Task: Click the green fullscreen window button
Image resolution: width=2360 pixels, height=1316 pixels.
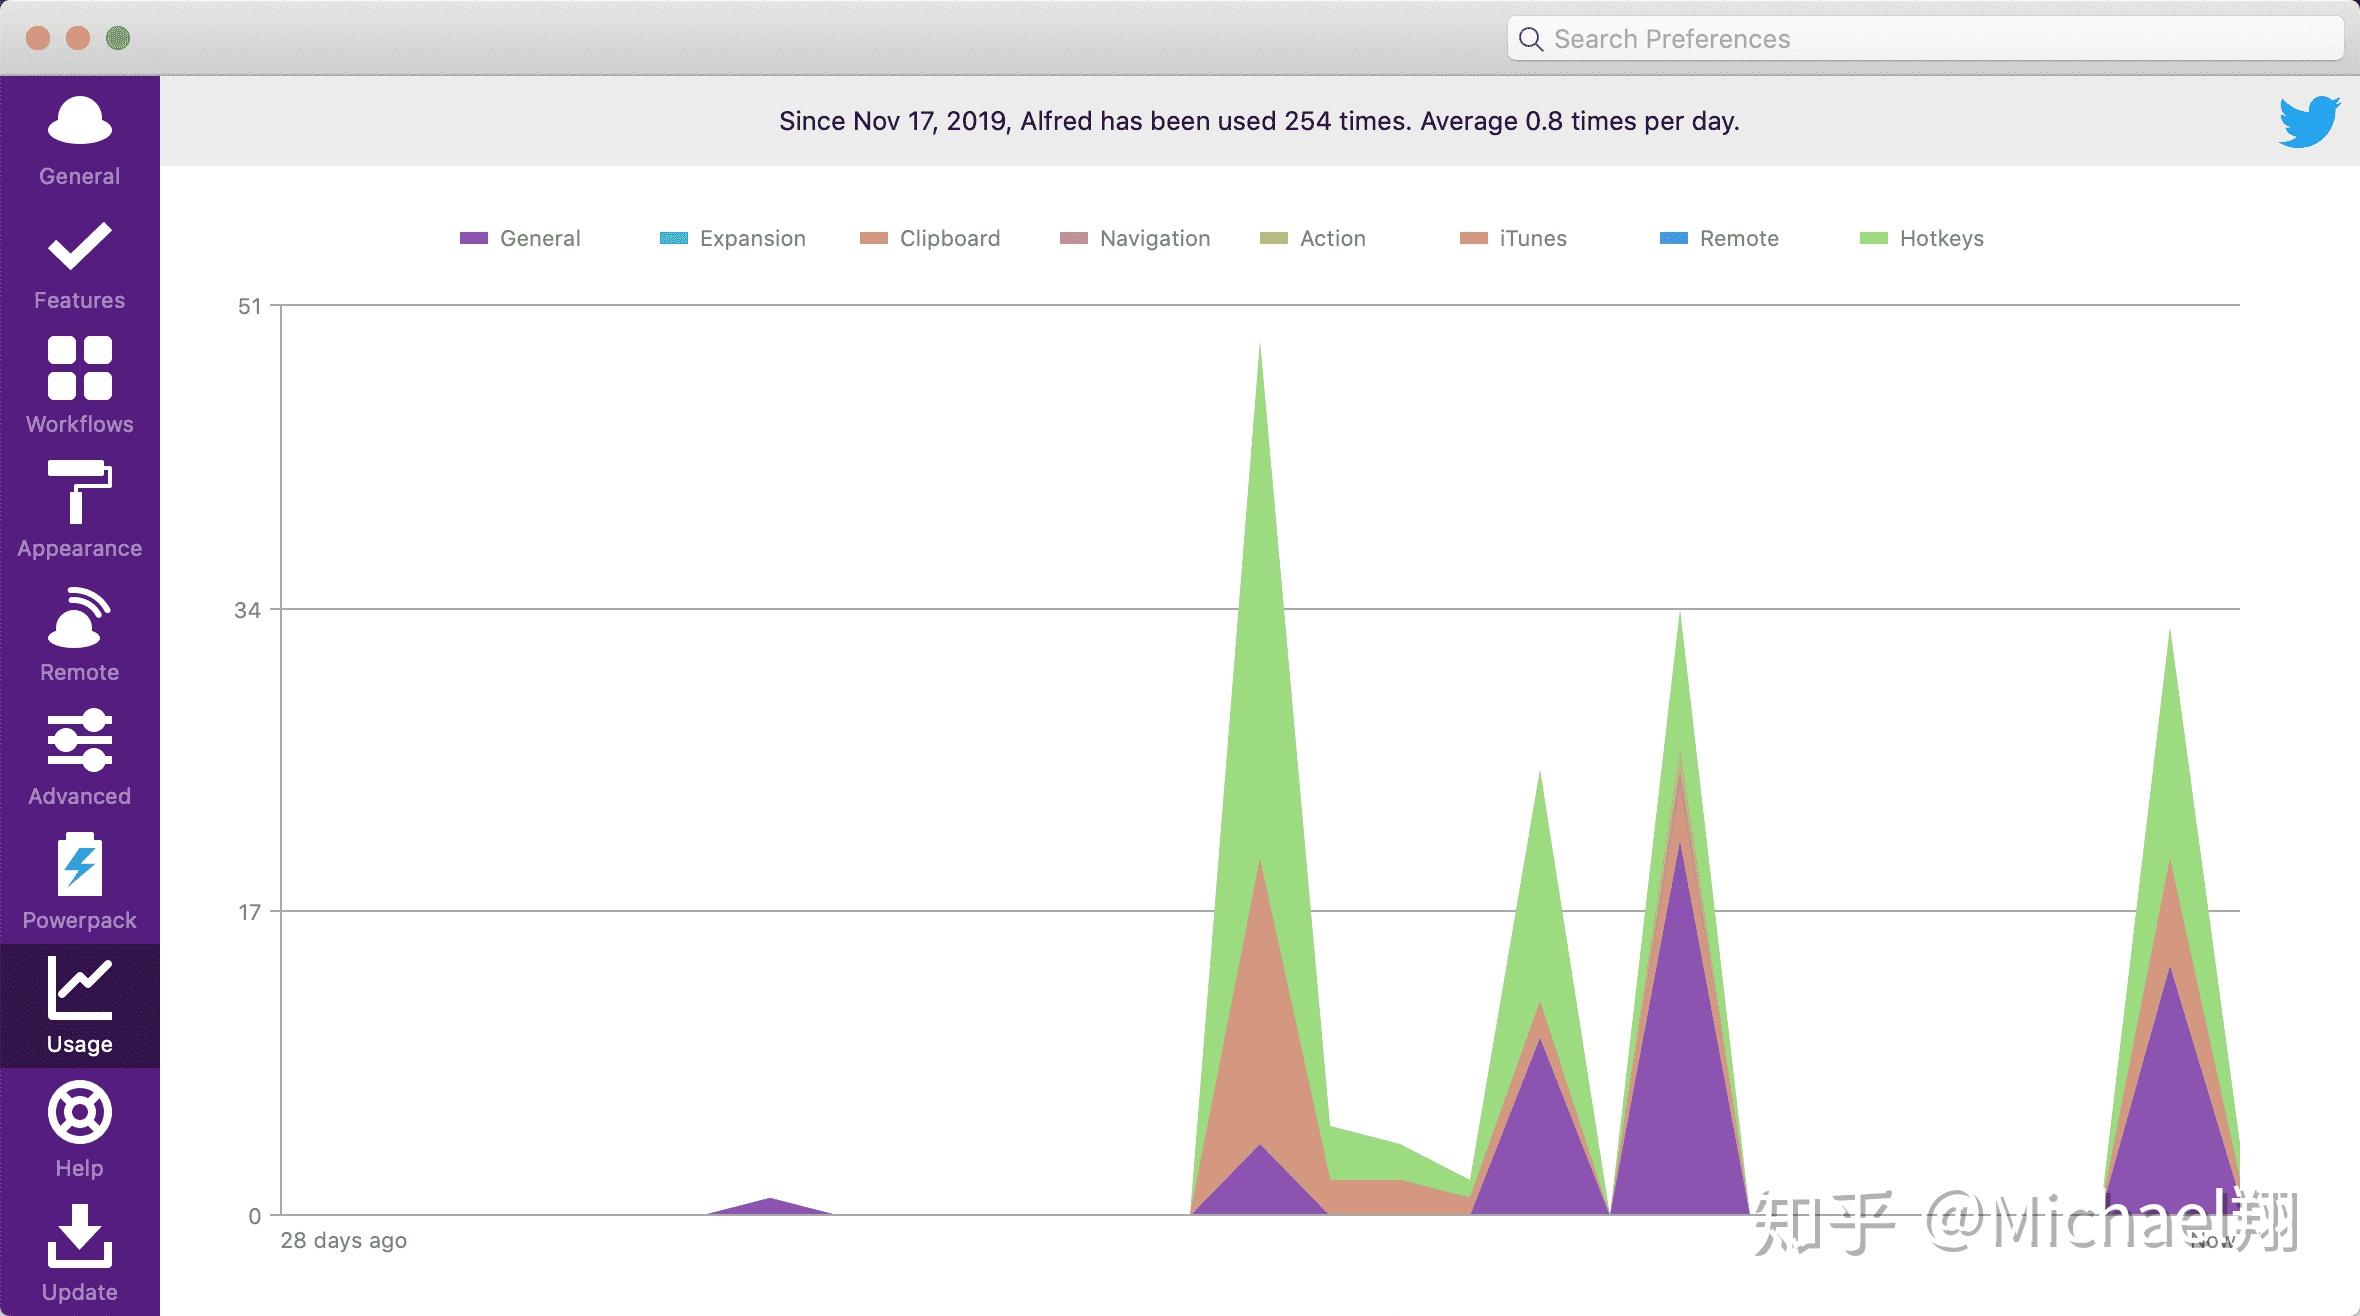Action: point(118,39)
